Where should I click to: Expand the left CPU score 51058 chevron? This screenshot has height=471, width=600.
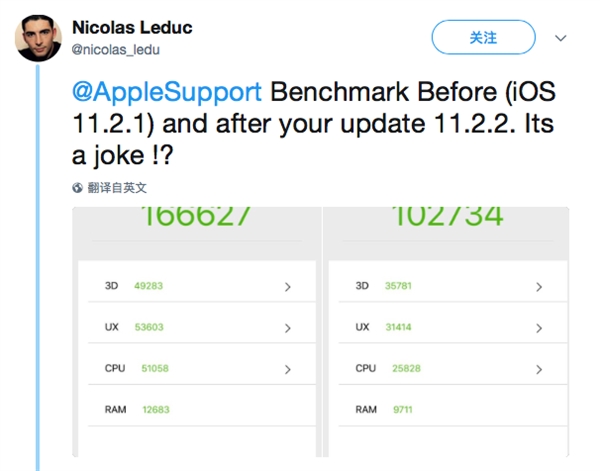288,369
